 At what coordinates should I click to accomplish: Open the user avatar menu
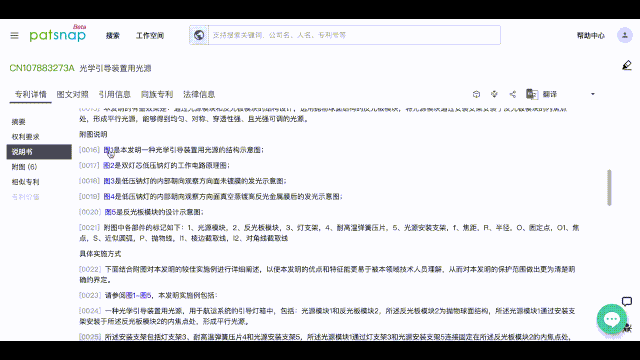click(624, 36)
